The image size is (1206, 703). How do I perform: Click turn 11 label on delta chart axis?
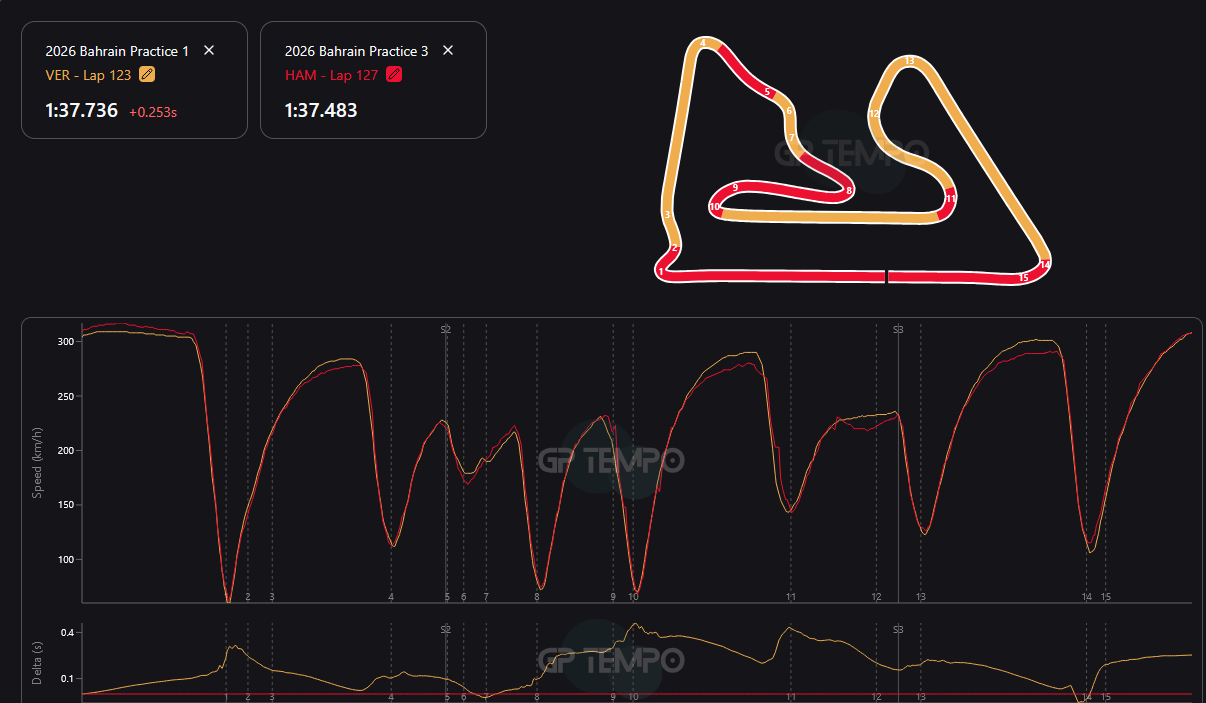click(x=791, y=697)
